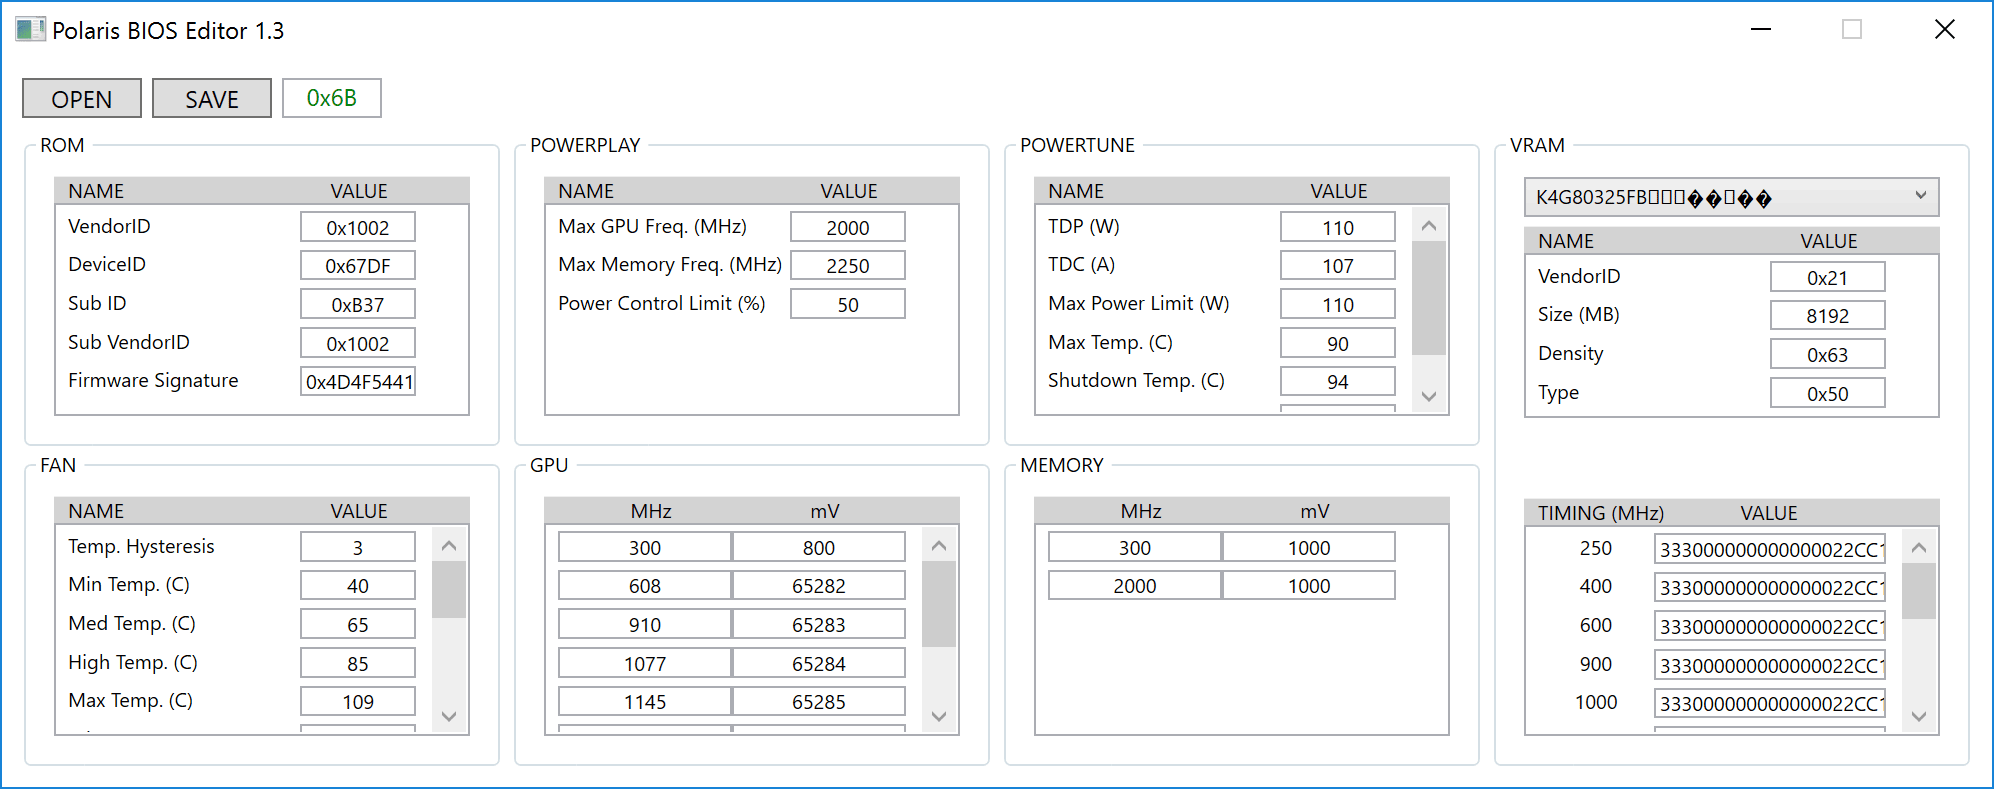Click the GPU table scroll-up arrow
The width and height of the screenshot is (1994, 789).
[x=938, y=546]
